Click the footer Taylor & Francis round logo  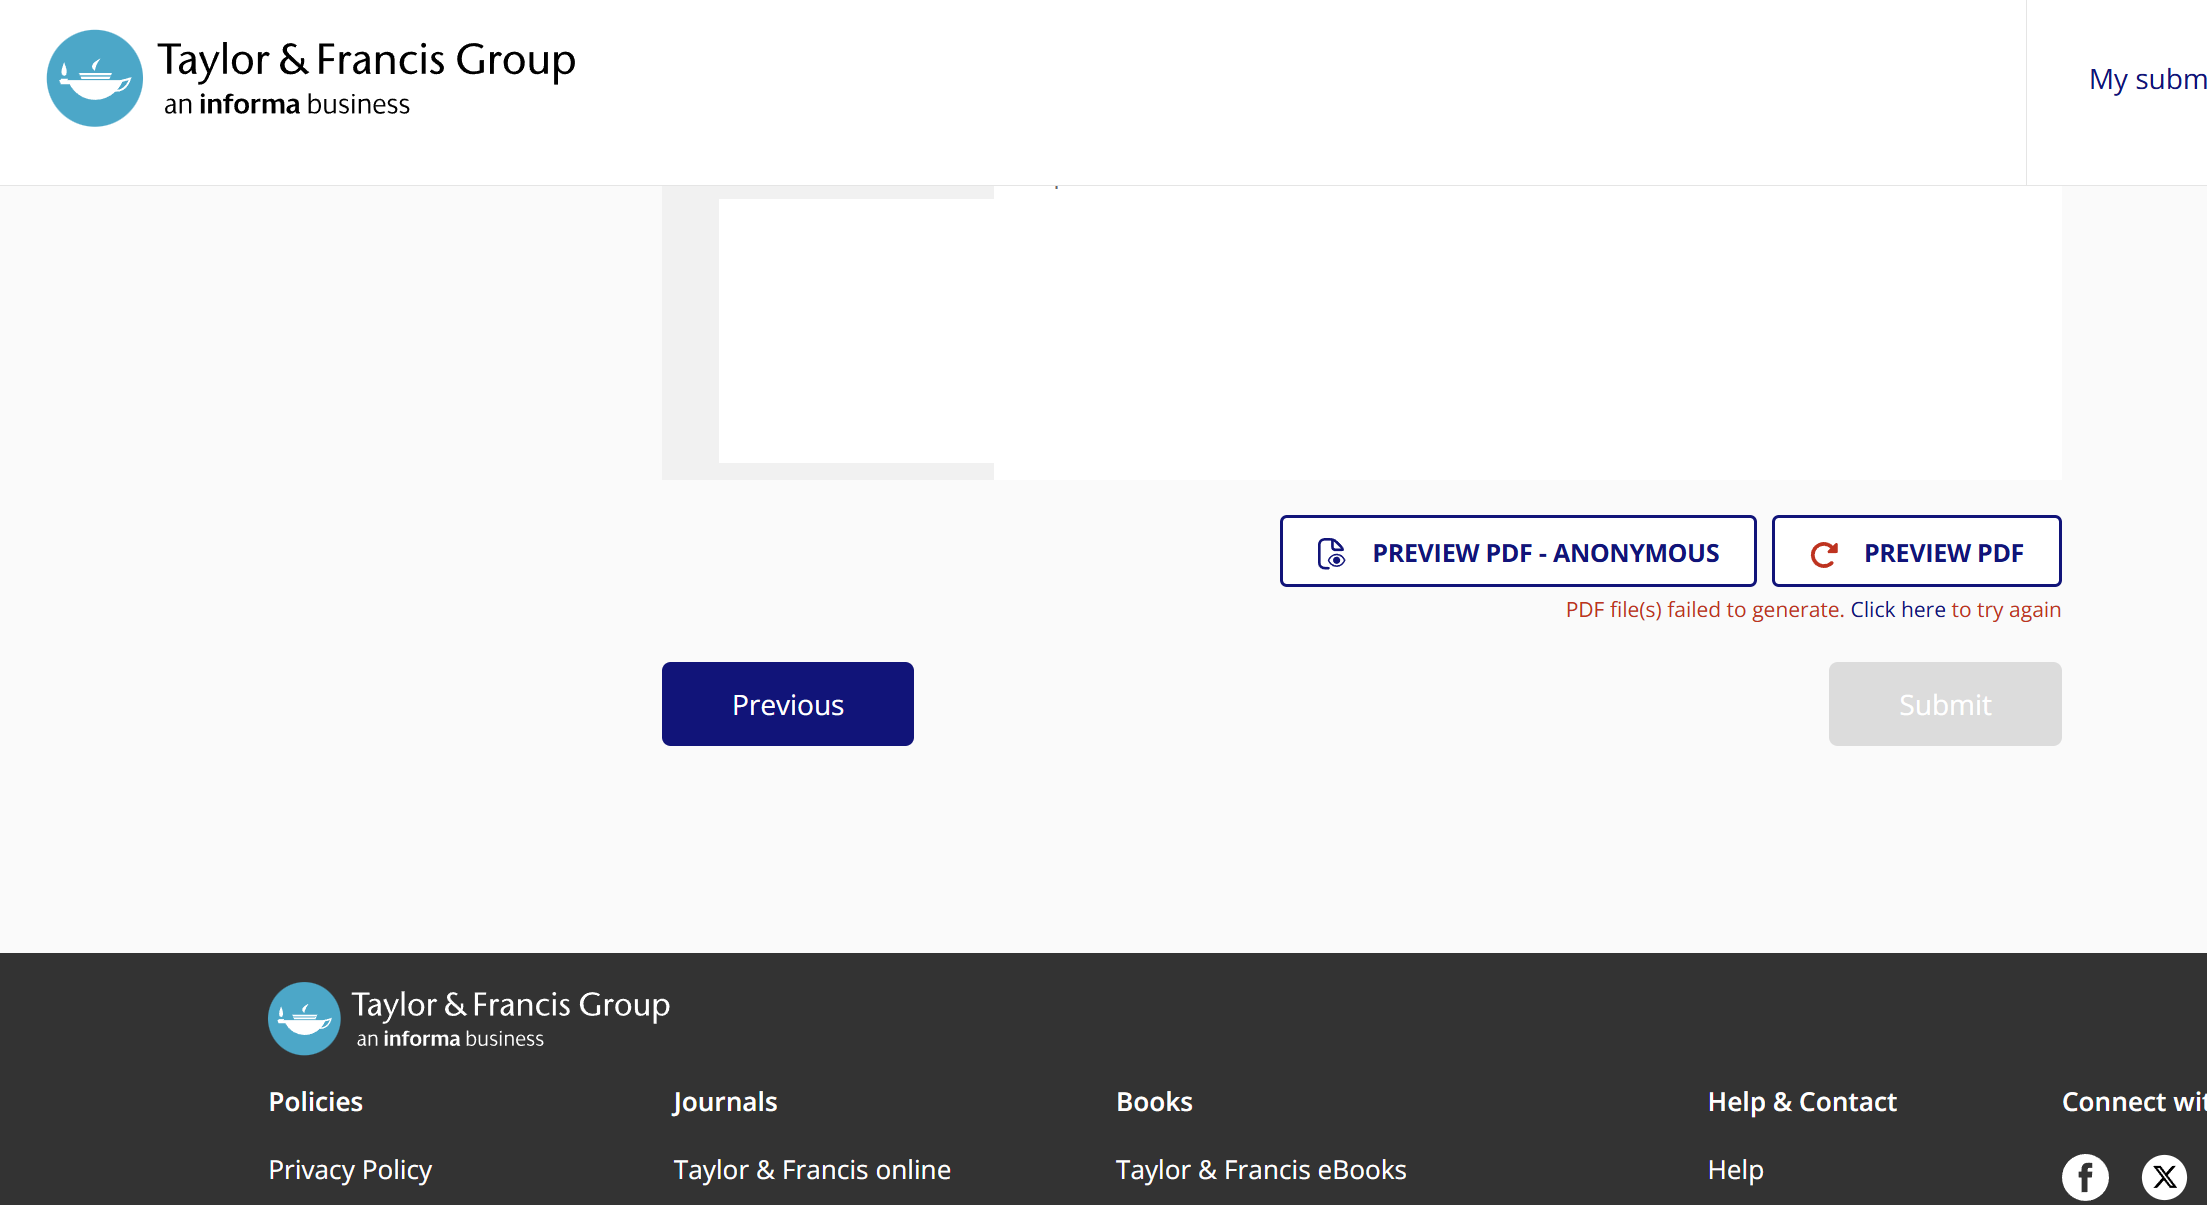point(304,1018)
